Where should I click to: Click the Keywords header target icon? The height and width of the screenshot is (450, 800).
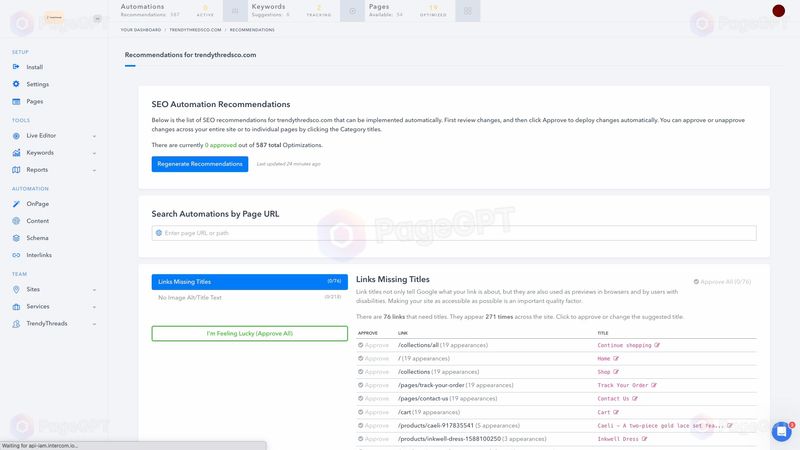pos(353,11)
